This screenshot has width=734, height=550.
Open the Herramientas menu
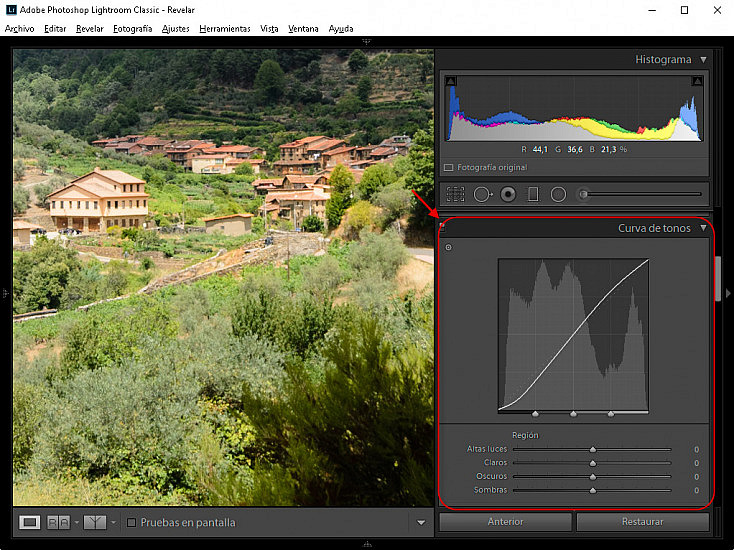(x=225, y=29)
